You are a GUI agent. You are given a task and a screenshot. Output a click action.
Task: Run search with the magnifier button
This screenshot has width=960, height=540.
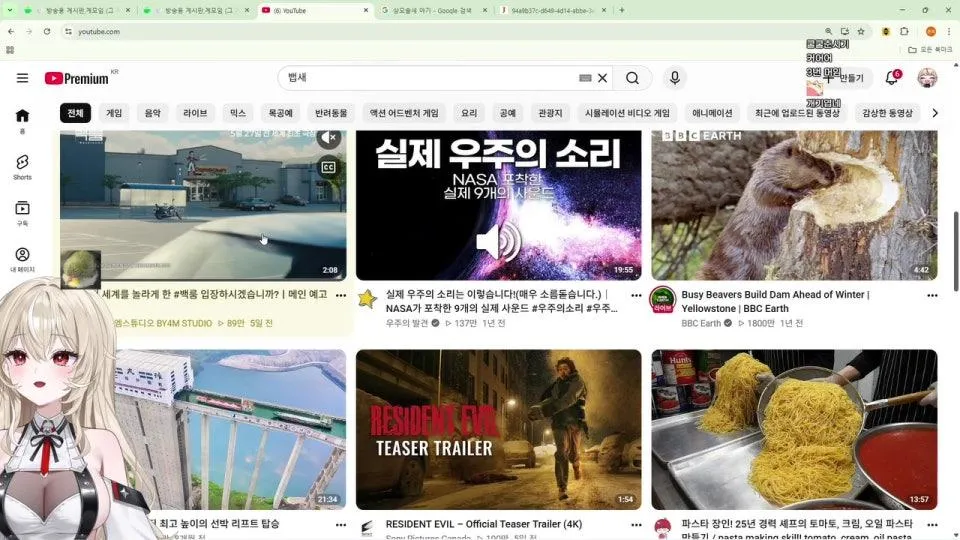[632, 78]
